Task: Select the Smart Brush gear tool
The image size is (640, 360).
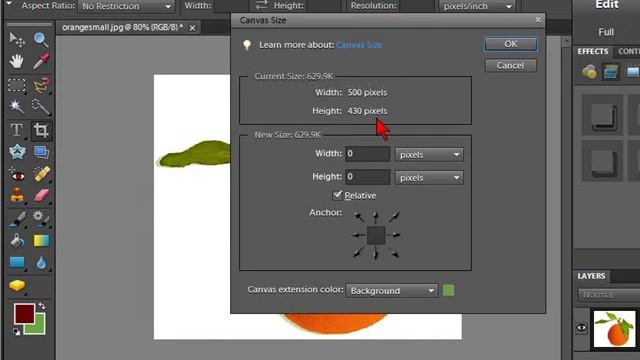Action: pos(41,219)
